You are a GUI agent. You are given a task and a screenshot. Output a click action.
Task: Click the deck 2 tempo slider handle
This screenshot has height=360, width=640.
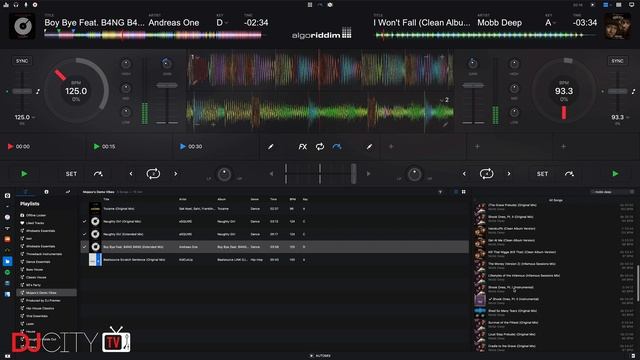click(618, 91)
